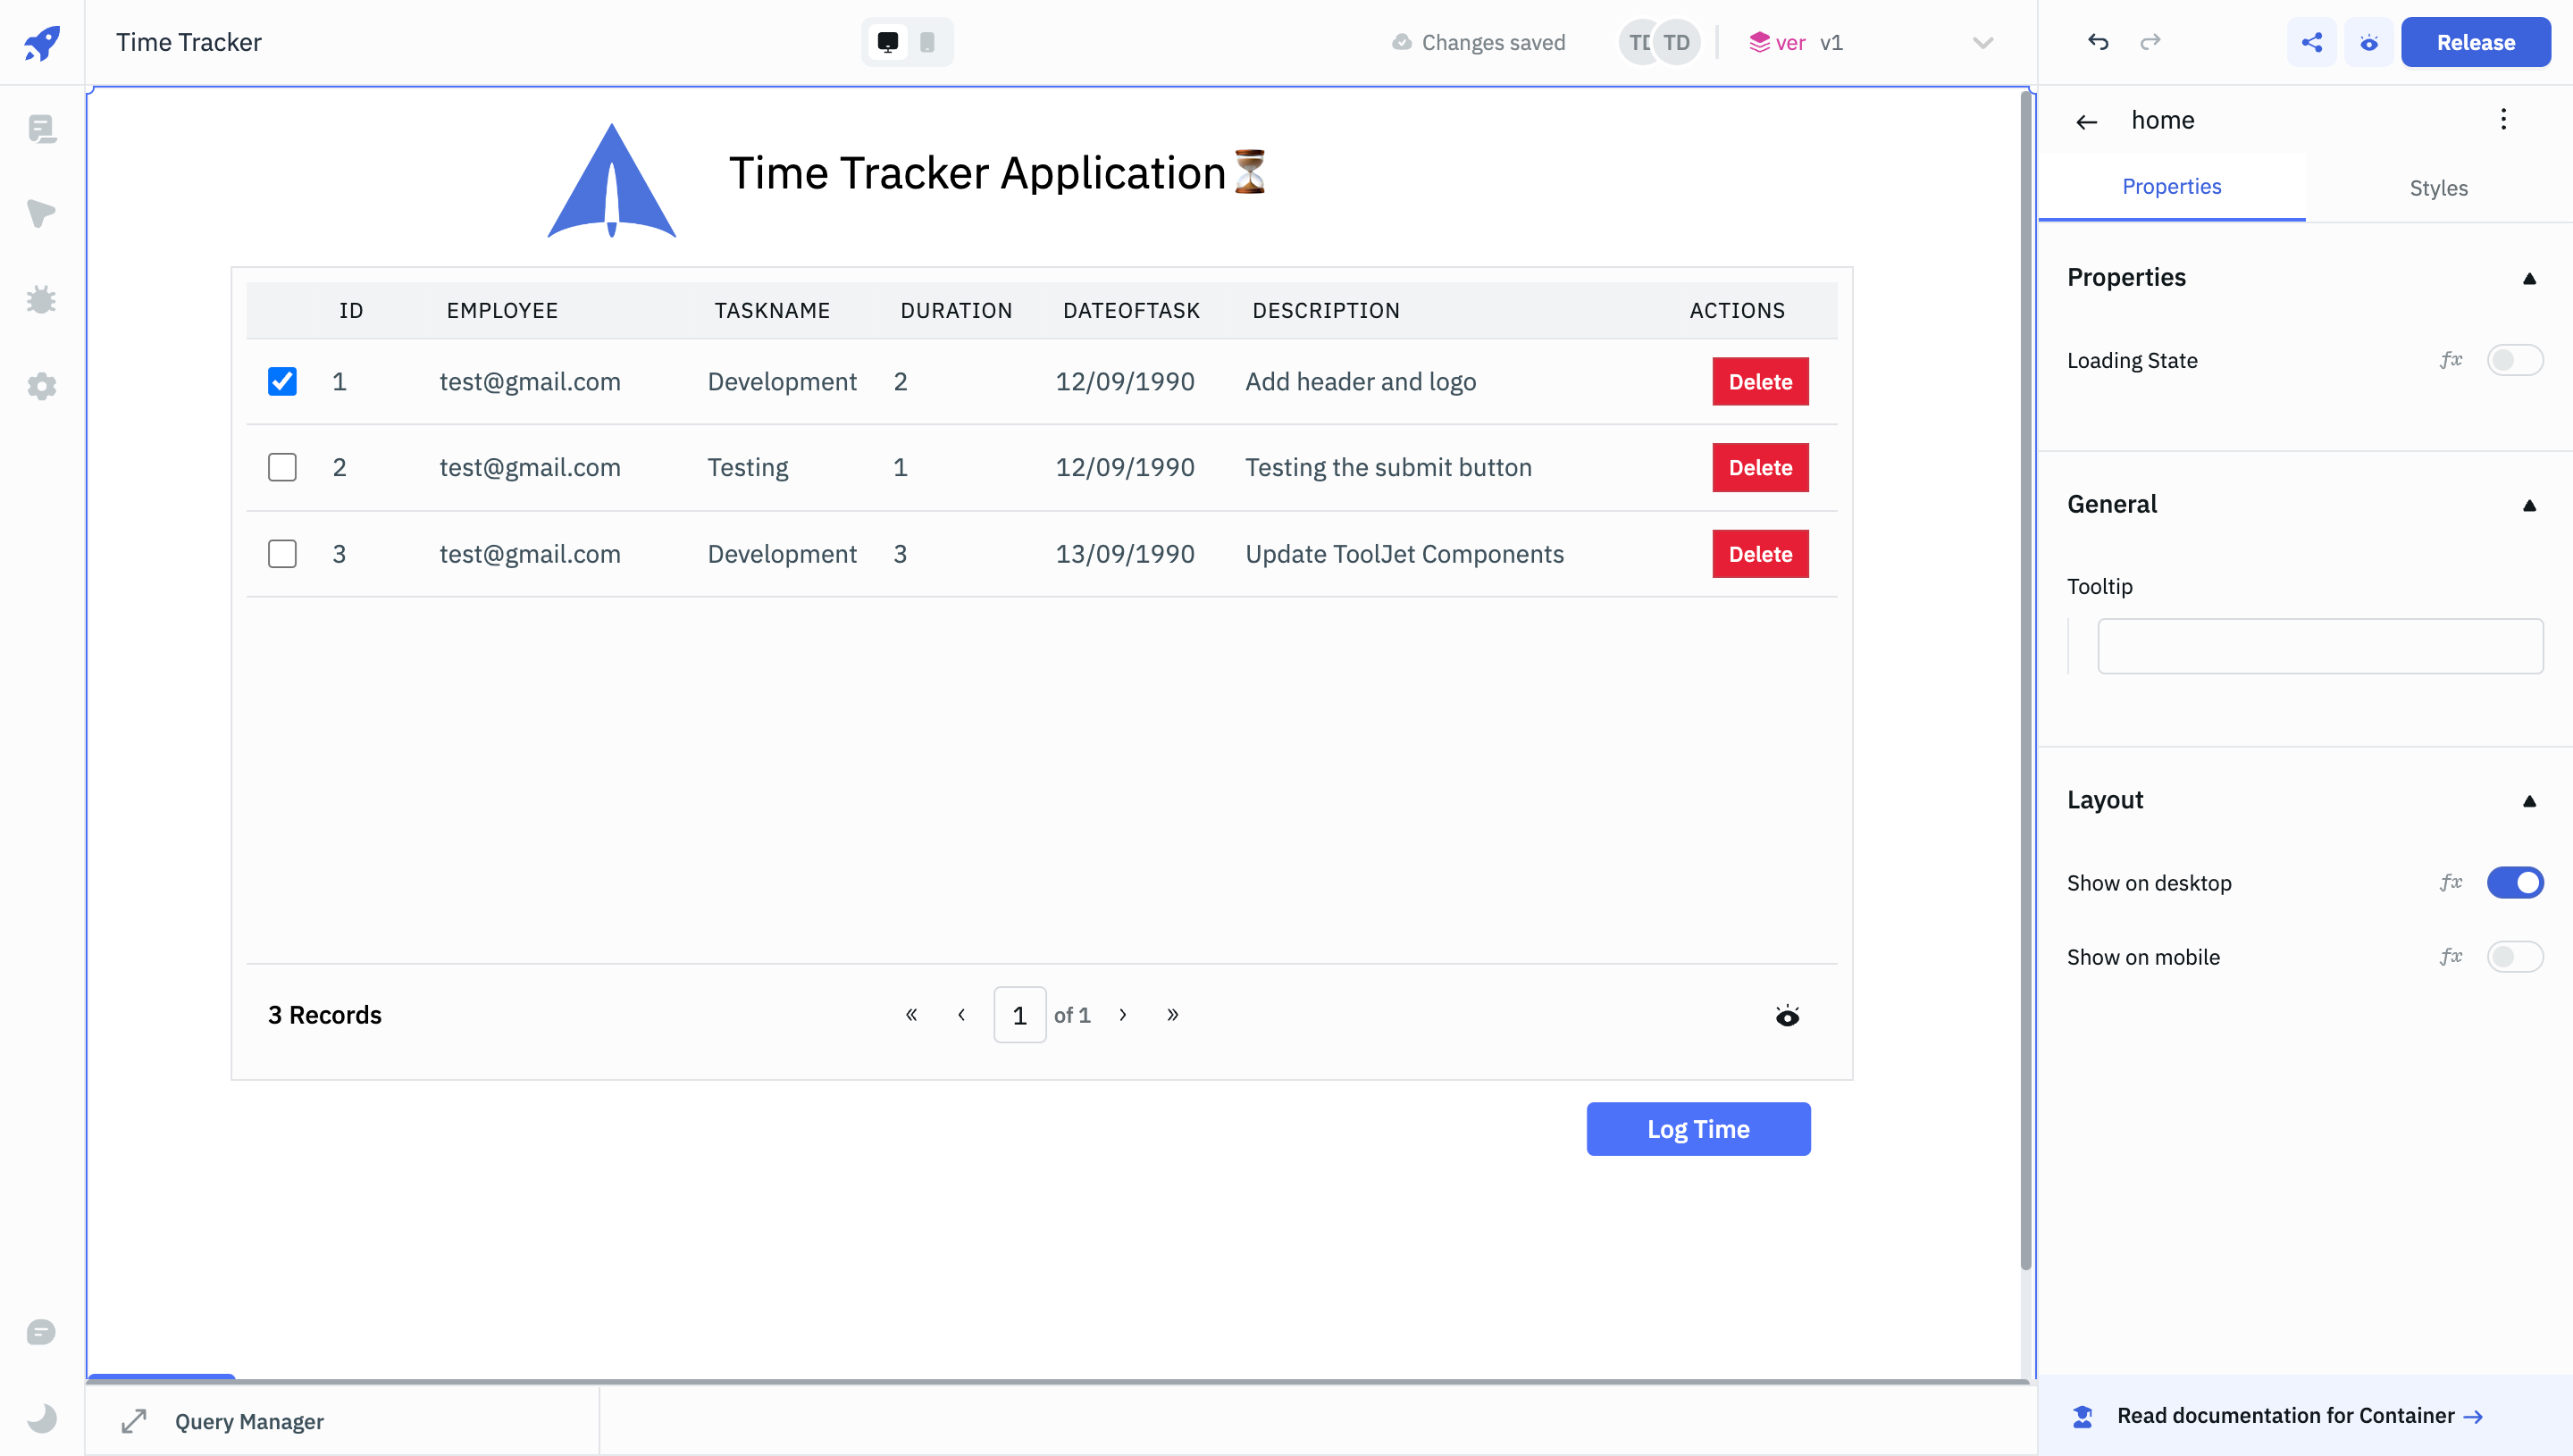Viewport: 2573px width, 1456px height.
Task: Click the Log Time button
Action: [1698, 1129]
